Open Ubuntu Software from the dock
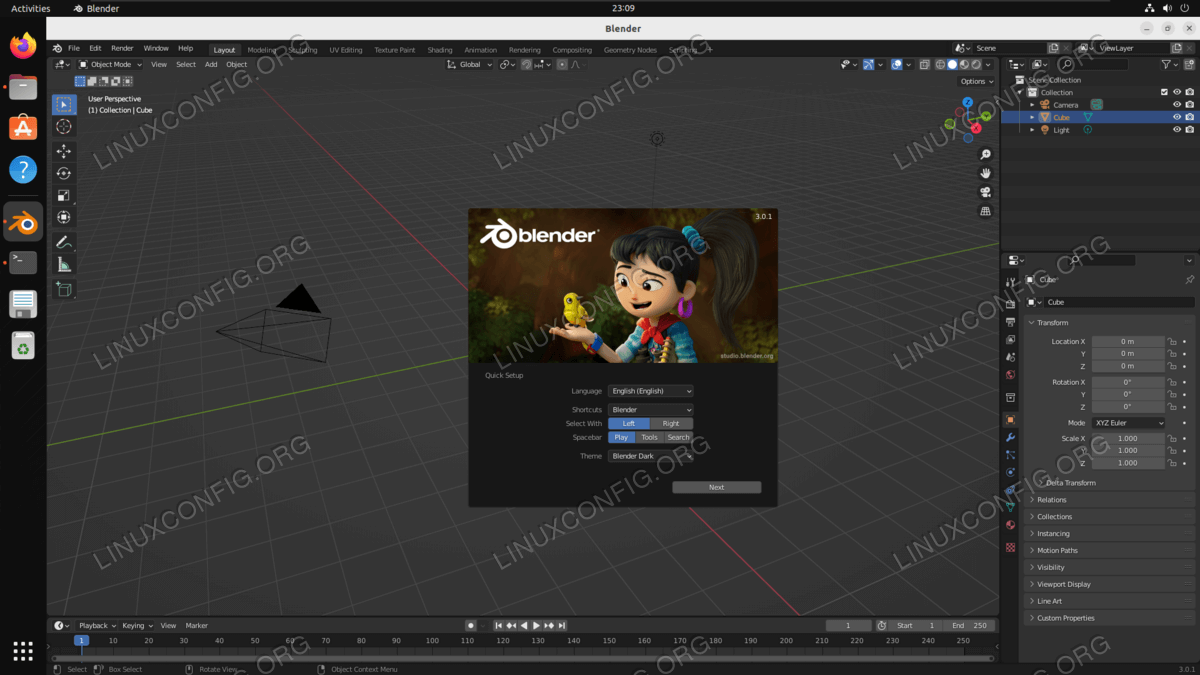The image size is (1200, 675). (23, 127)
